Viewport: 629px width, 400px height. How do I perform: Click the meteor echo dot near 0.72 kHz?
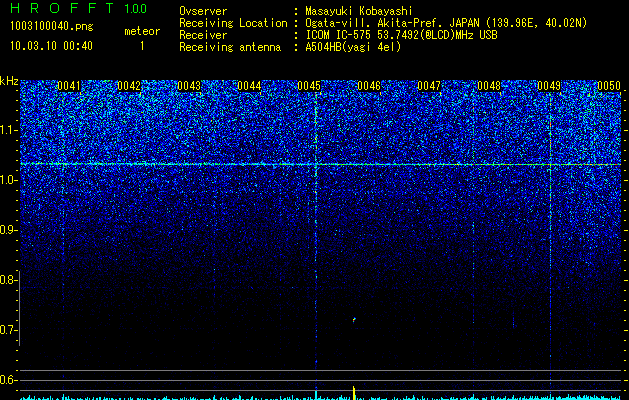(354, 320)
